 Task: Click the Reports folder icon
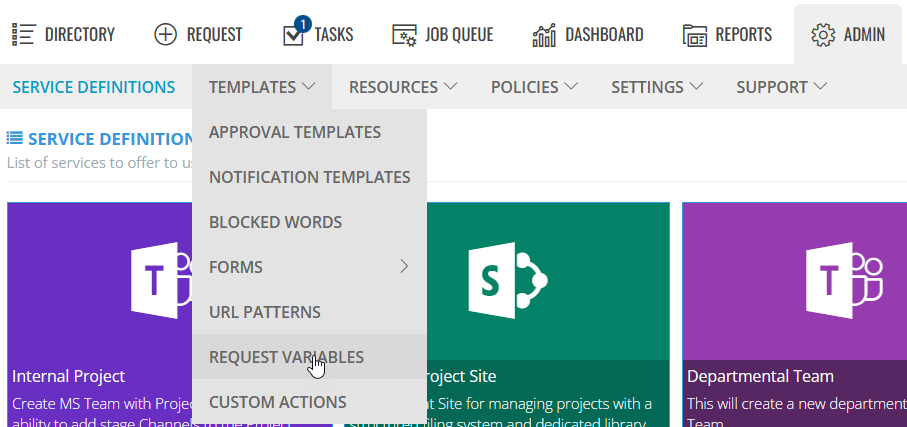[695, 35]
